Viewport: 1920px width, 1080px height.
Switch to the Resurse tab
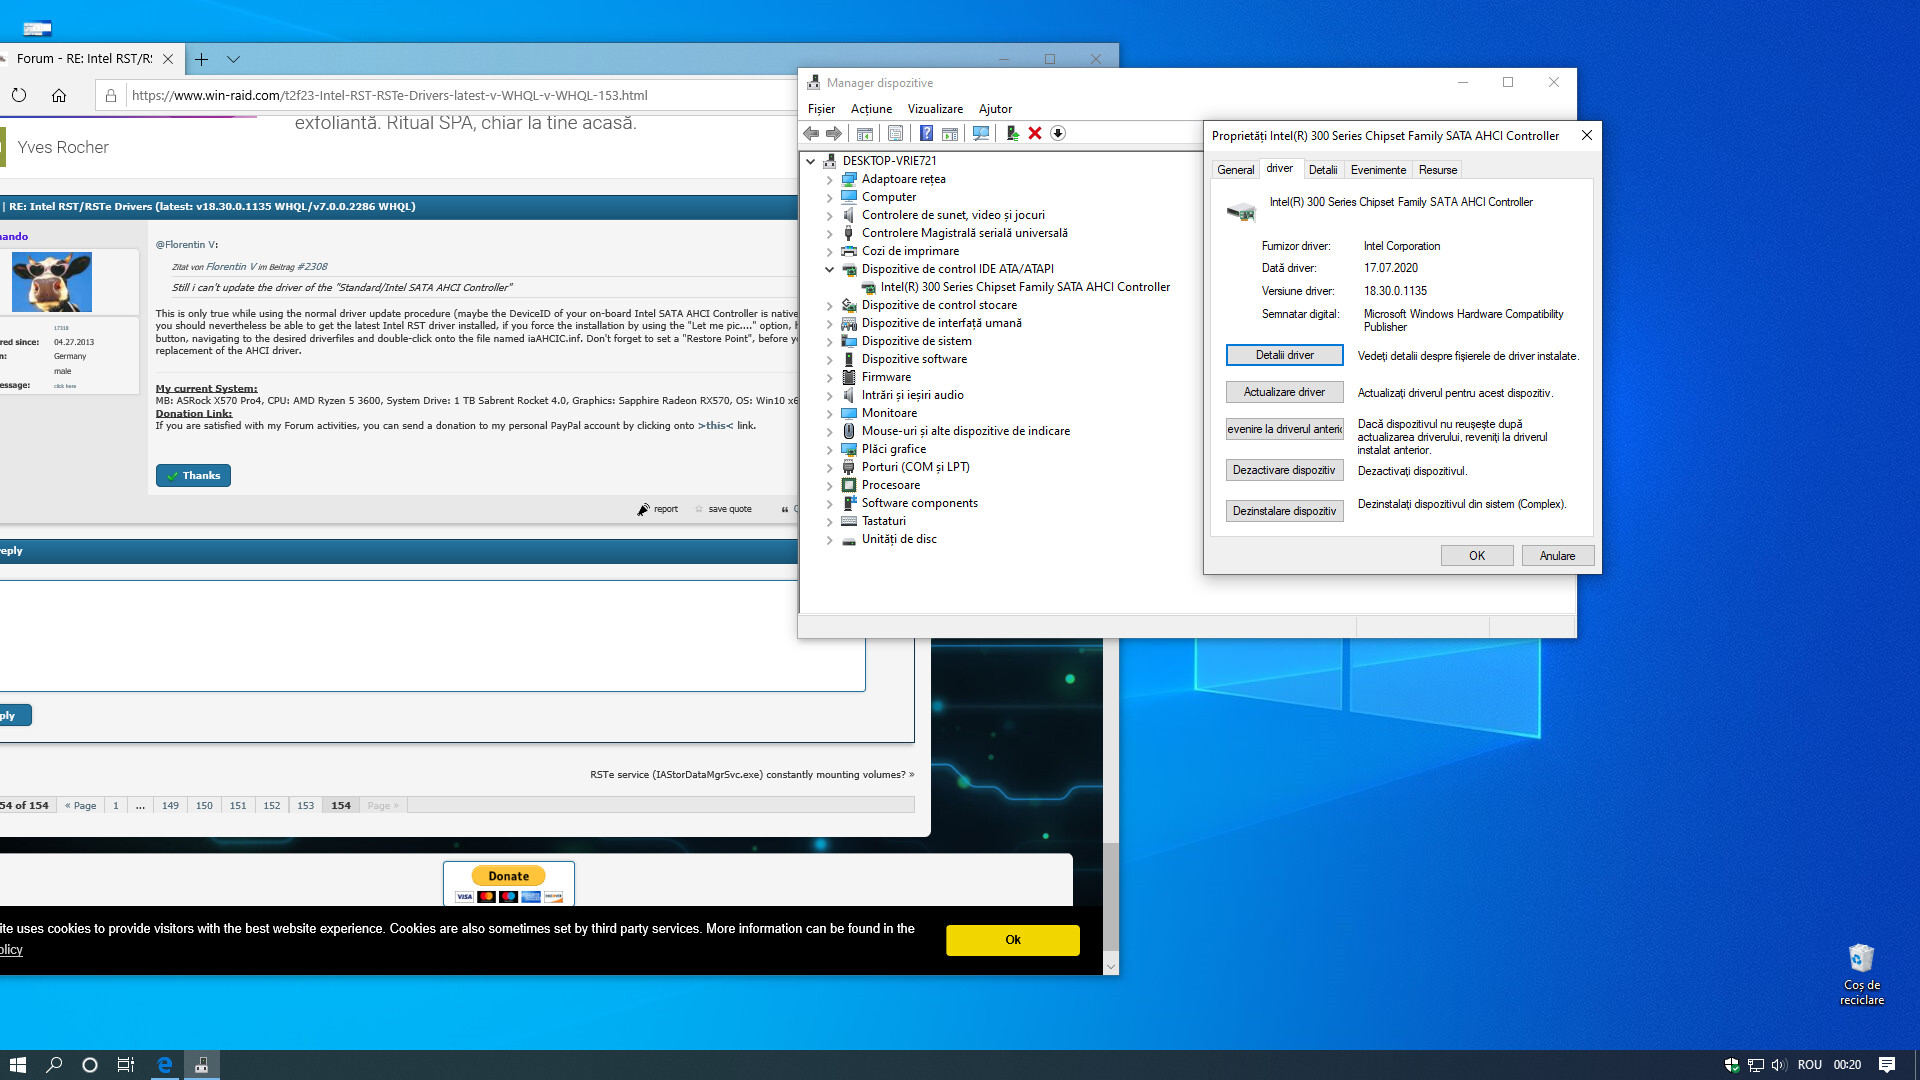tap(1437, 170)
